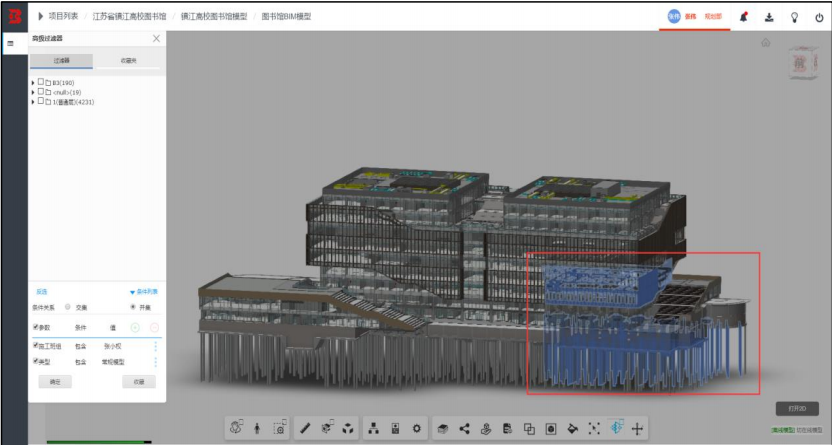Viewport: 832px width, 445px height.
Task: Select the pan move cross-arrows tool
Action: click(638, 429)
